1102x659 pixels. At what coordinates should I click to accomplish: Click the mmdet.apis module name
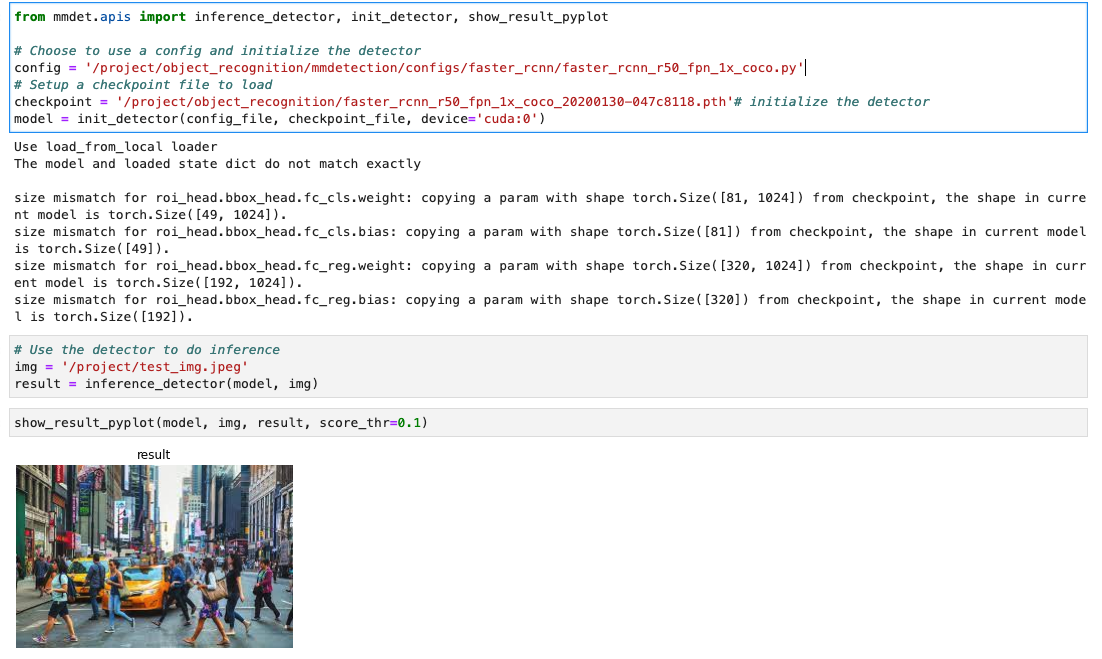coord(91,17)
